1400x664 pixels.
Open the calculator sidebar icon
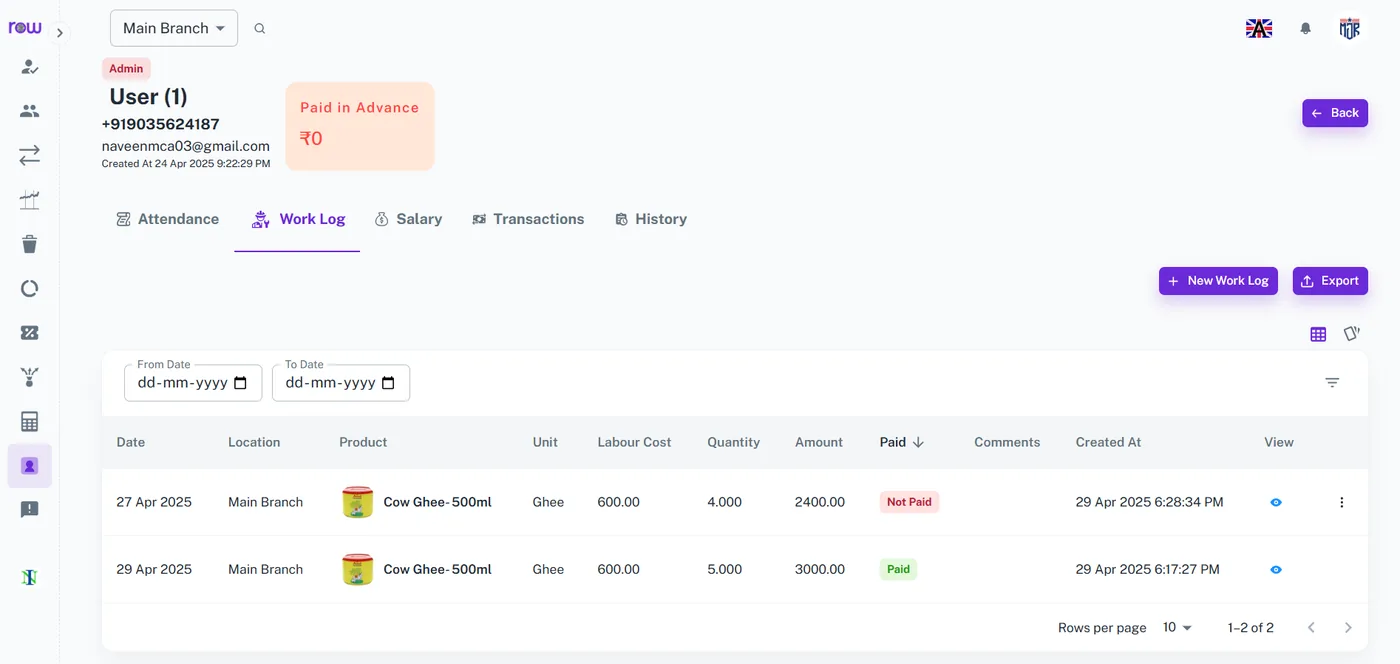click(30, 422)
